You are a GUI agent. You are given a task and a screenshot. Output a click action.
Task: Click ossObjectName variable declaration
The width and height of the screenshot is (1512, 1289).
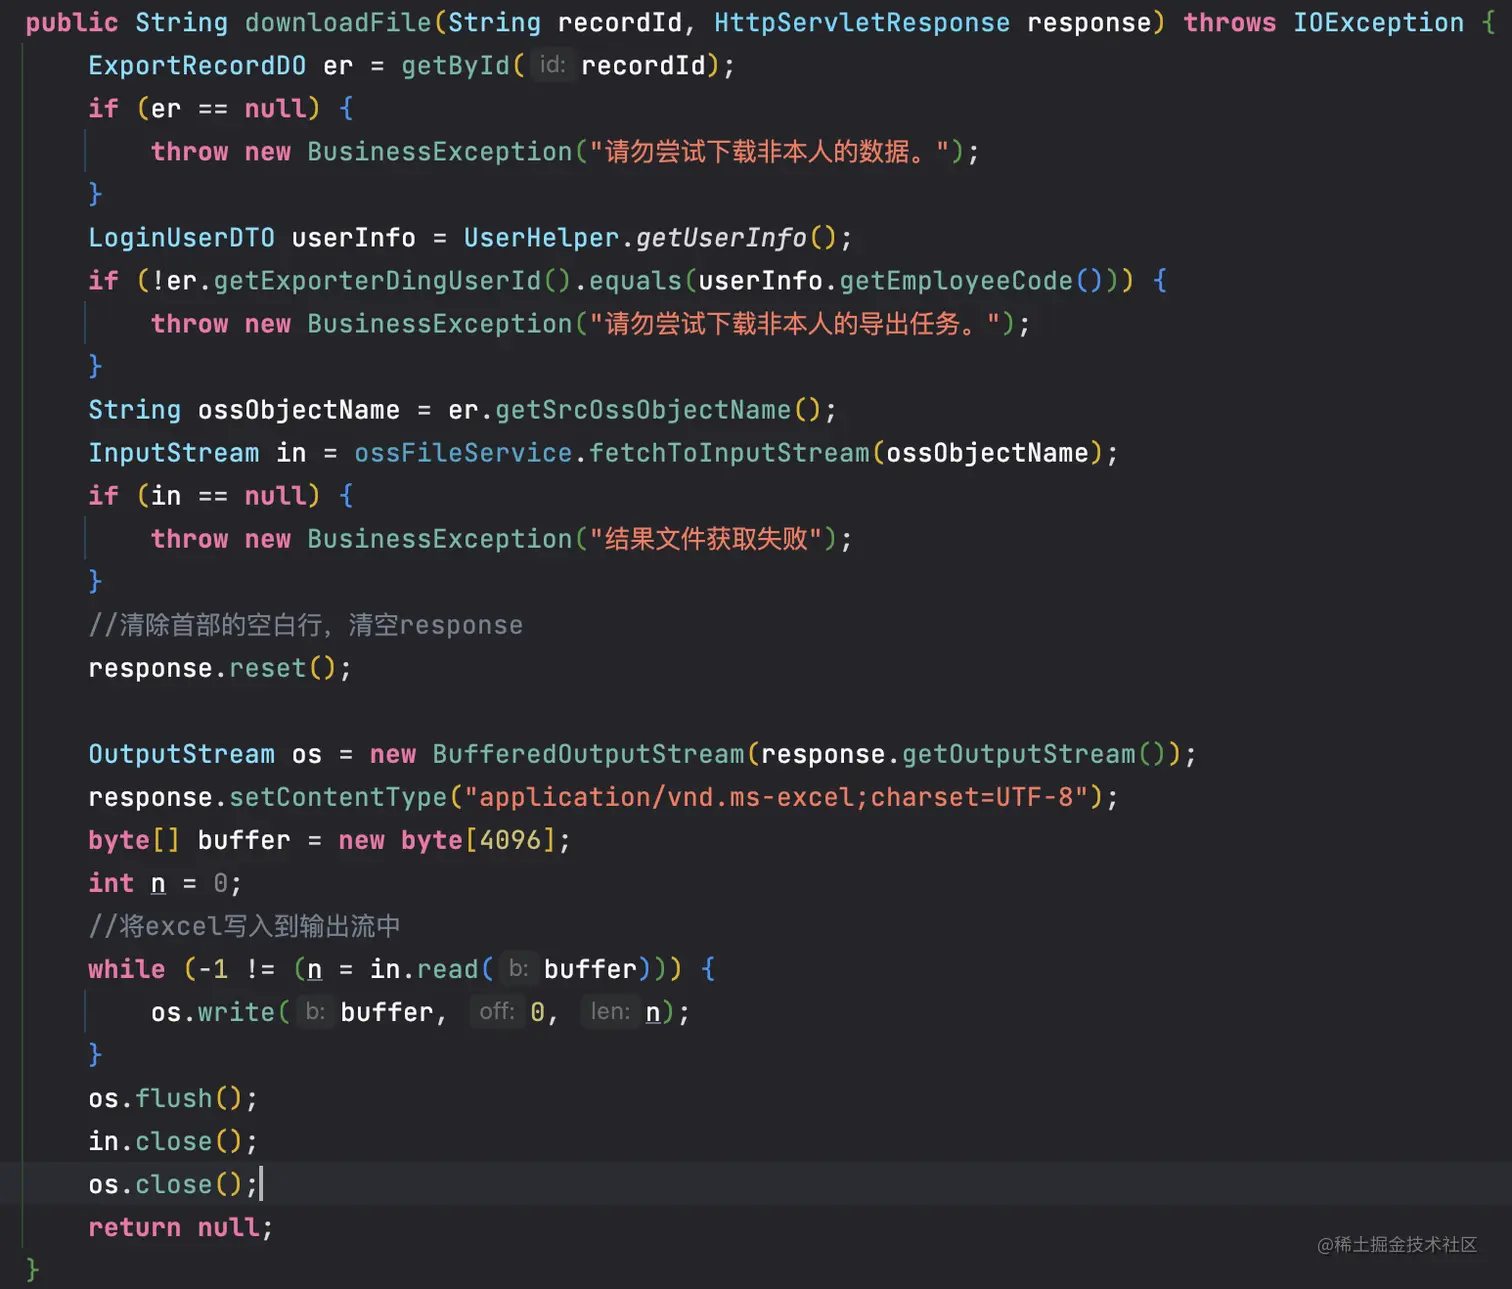coord(298,409)
